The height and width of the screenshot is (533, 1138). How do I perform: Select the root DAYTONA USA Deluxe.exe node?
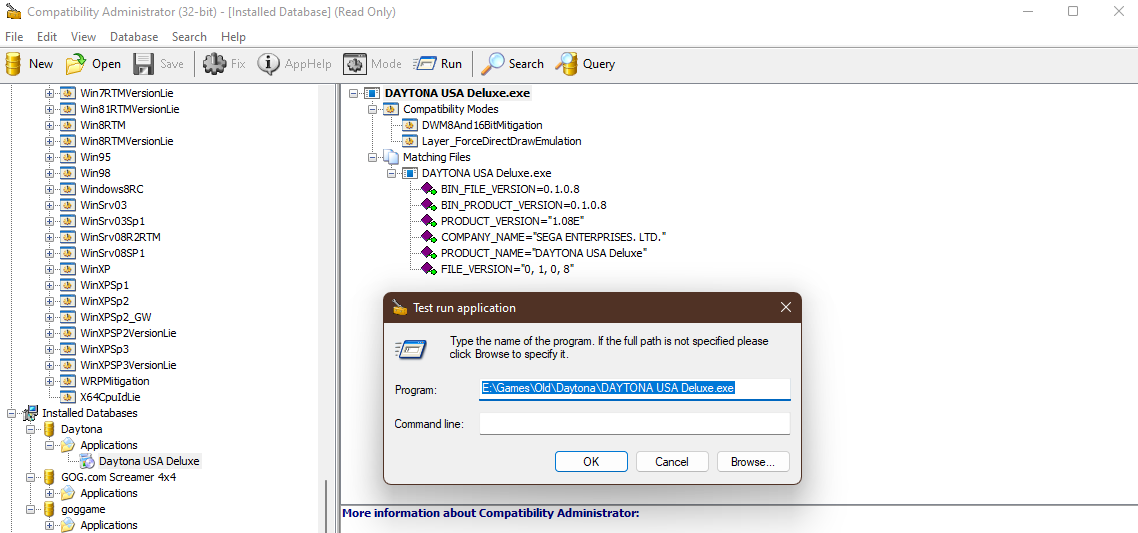pos(457,93)
